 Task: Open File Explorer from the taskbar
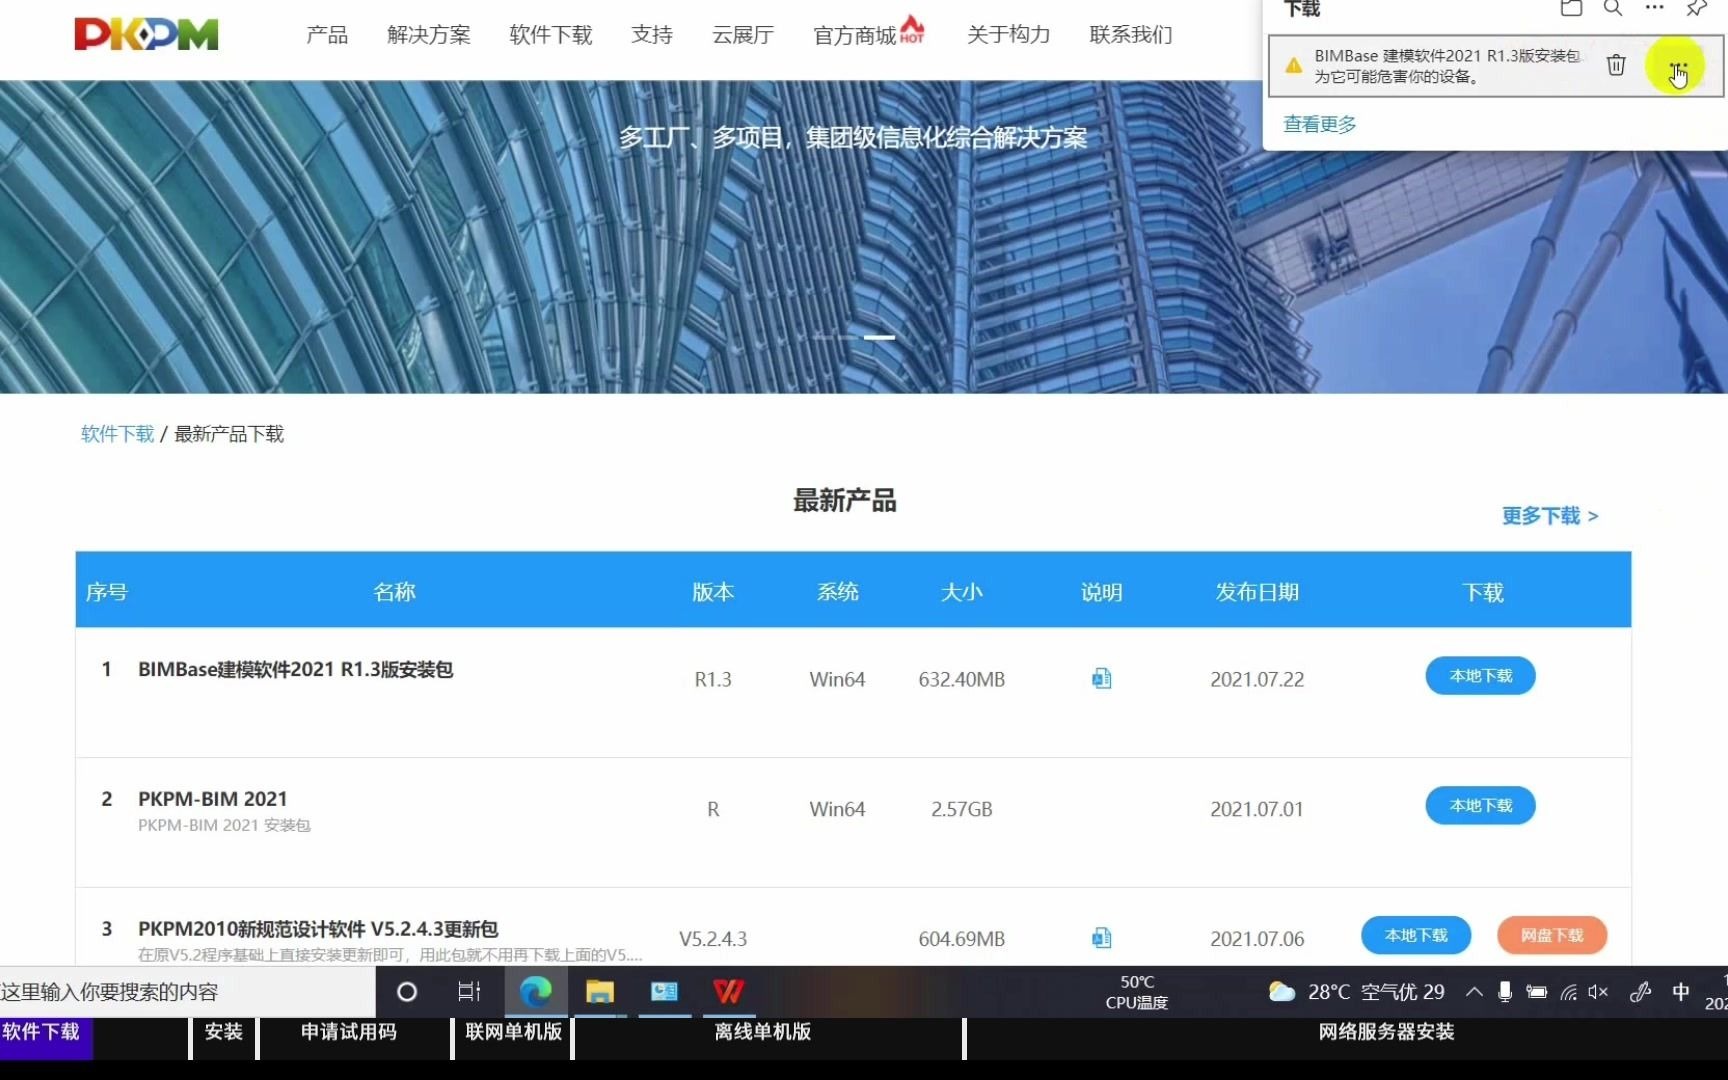(x=600, y=992)
